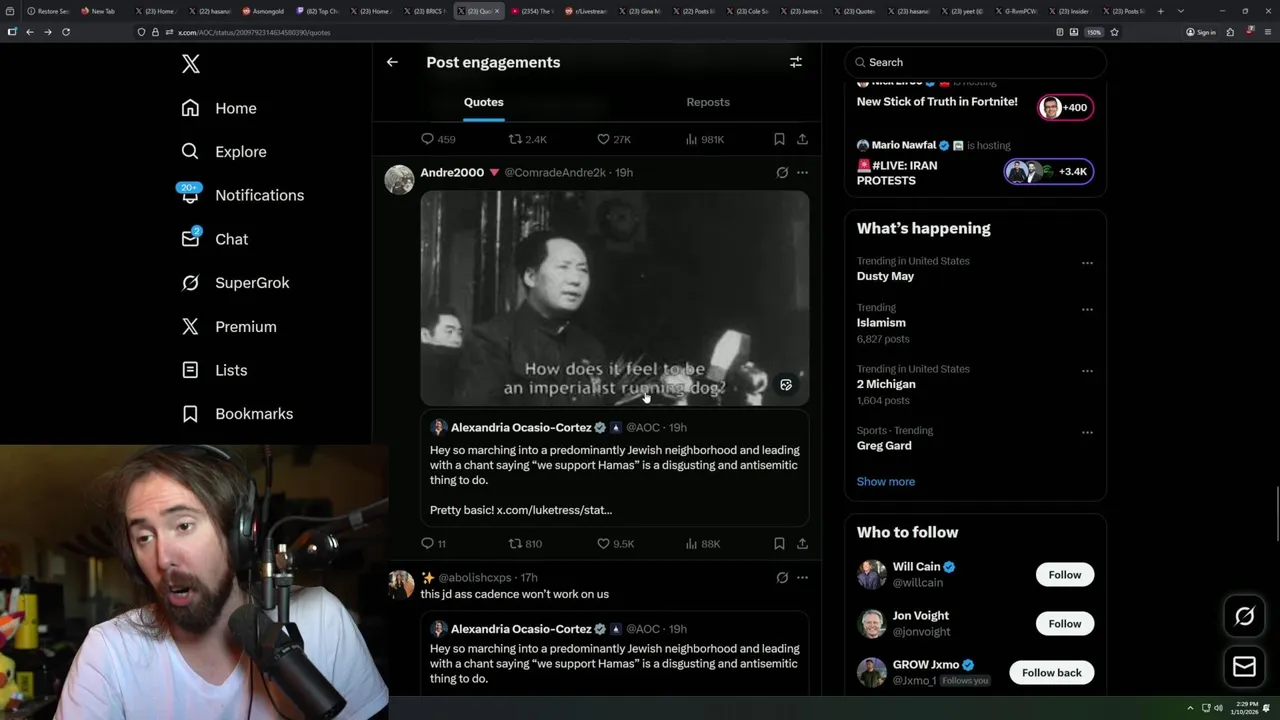Play the Mao video thumbnail
The height and width of the screenshot is (720, 1280).
615,299
